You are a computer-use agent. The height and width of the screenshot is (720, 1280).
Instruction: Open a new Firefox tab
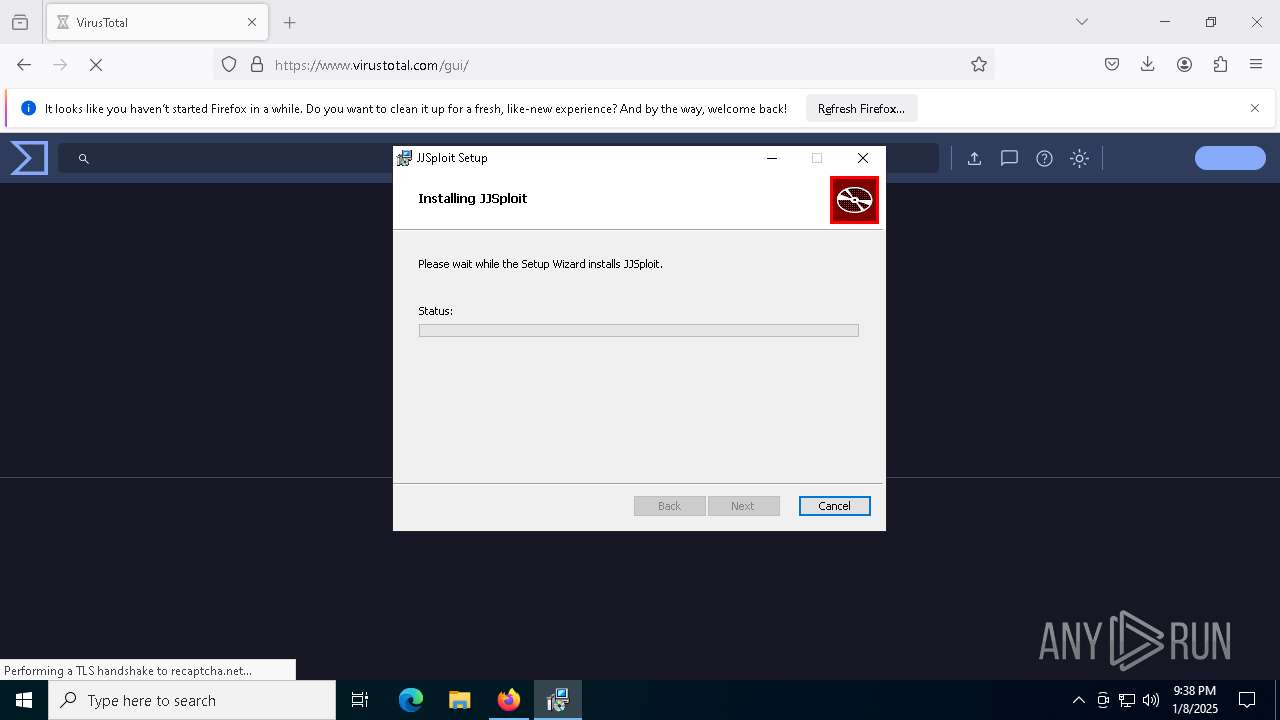pos(290,22)
